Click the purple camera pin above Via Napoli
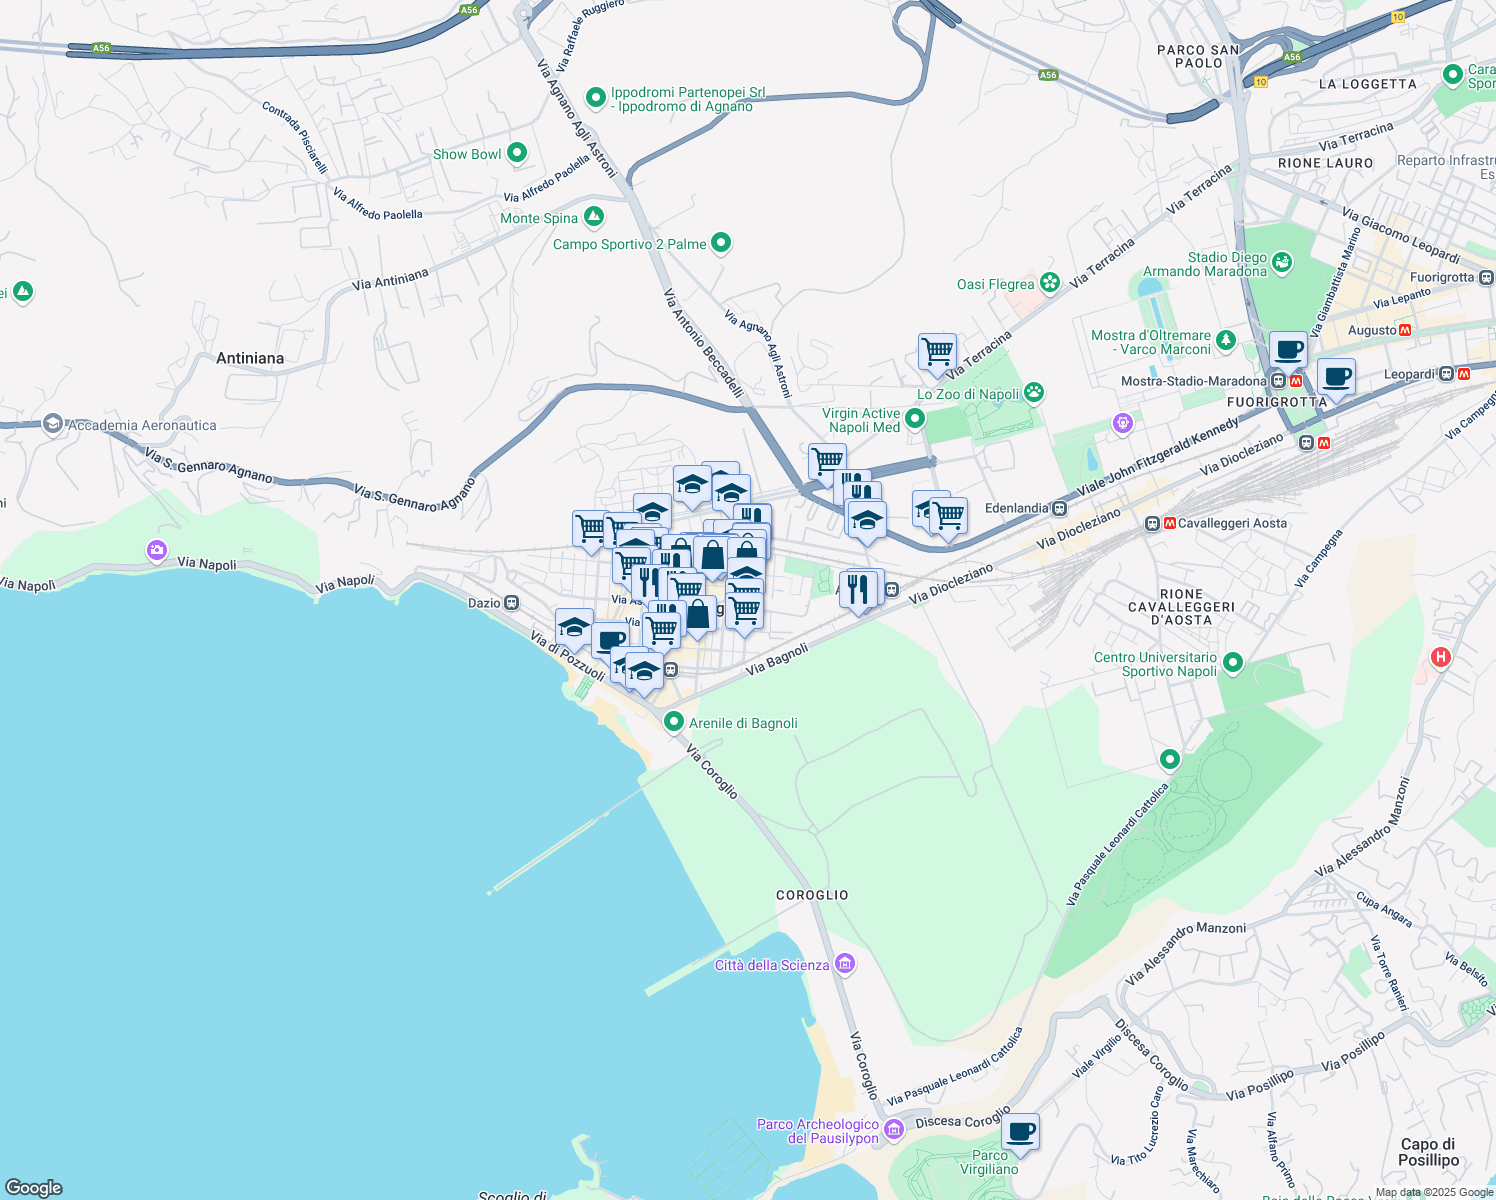The height and width of the screenshot is (1200, 1496). [156, 550]
